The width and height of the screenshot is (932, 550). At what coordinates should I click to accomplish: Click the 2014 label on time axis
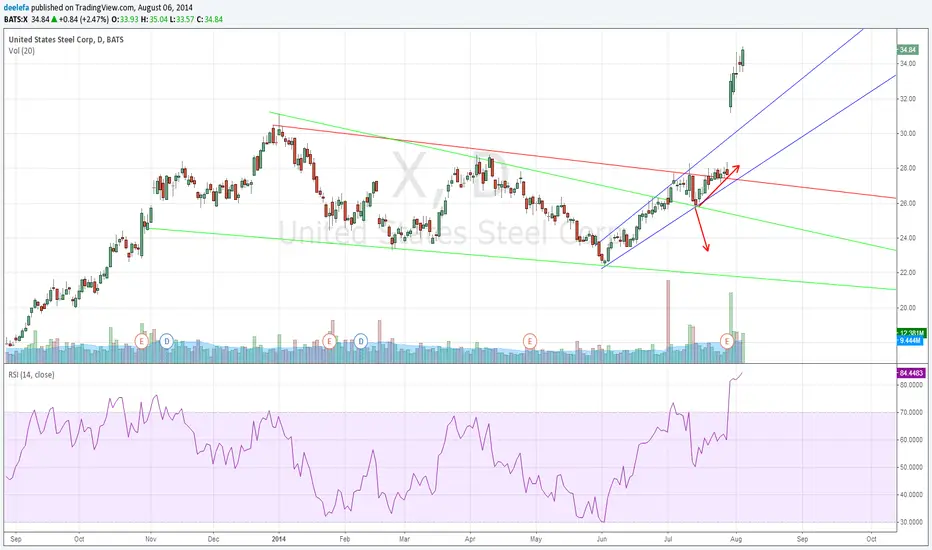click(x=279, y=539)
